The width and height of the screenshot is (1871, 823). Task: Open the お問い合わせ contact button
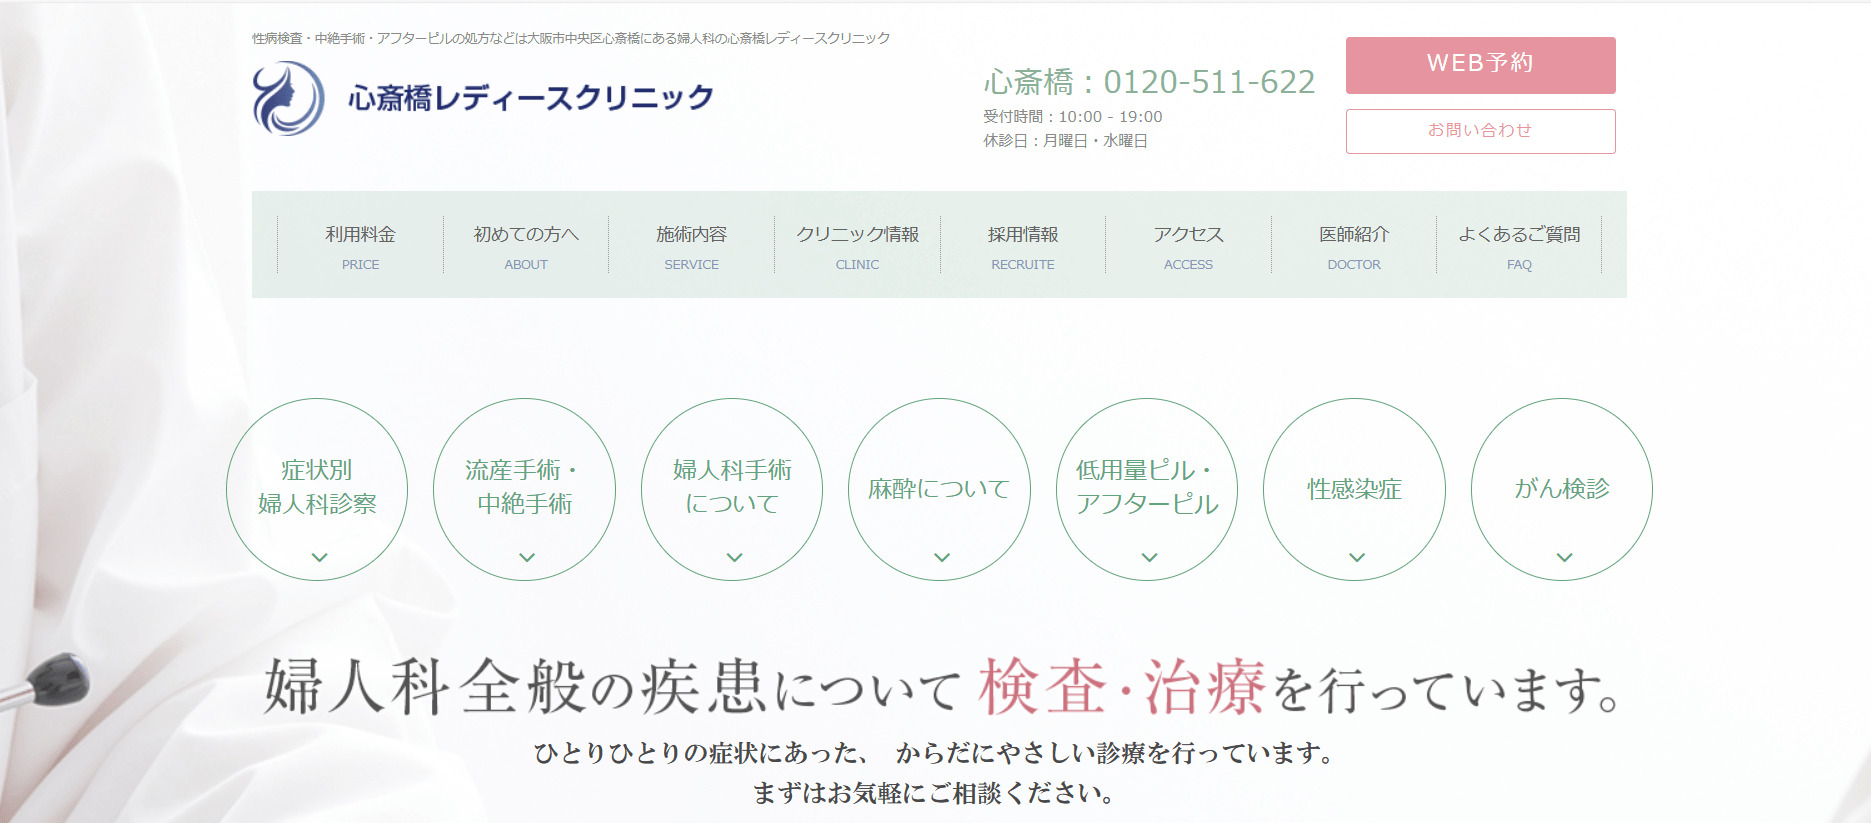pos(1480,131)
